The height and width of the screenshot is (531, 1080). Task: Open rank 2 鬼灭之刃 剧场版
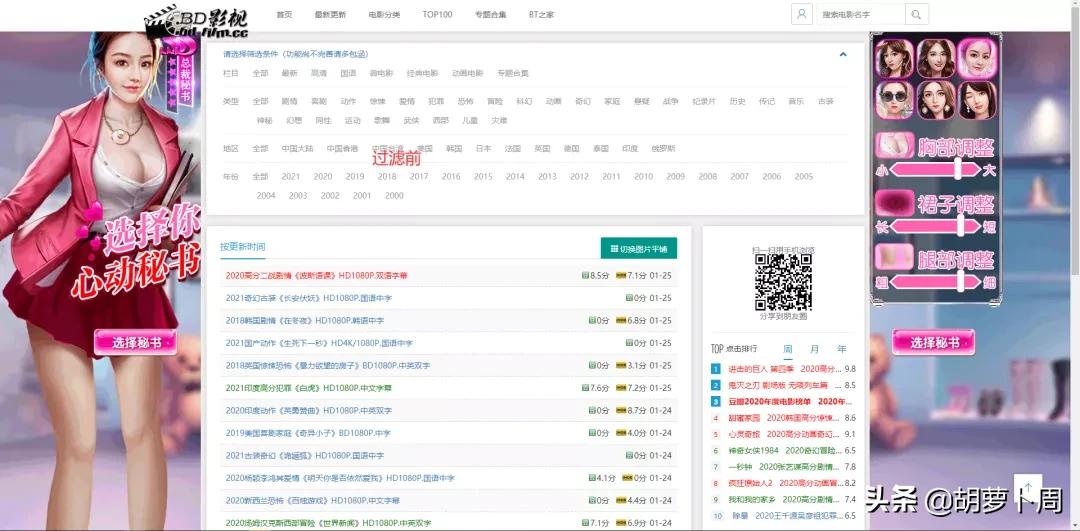[x=785, y=386]
